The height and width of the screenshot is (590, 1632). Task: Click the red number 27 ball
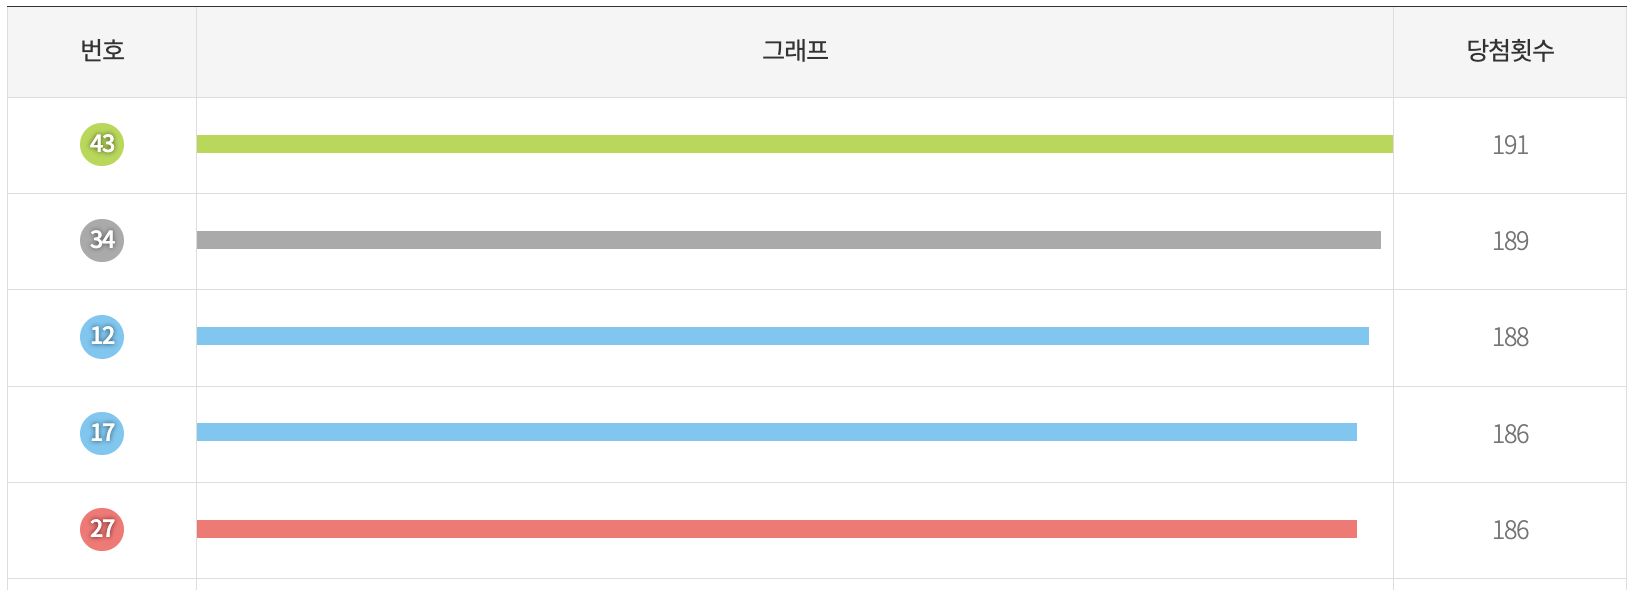(x=102, y=529)
